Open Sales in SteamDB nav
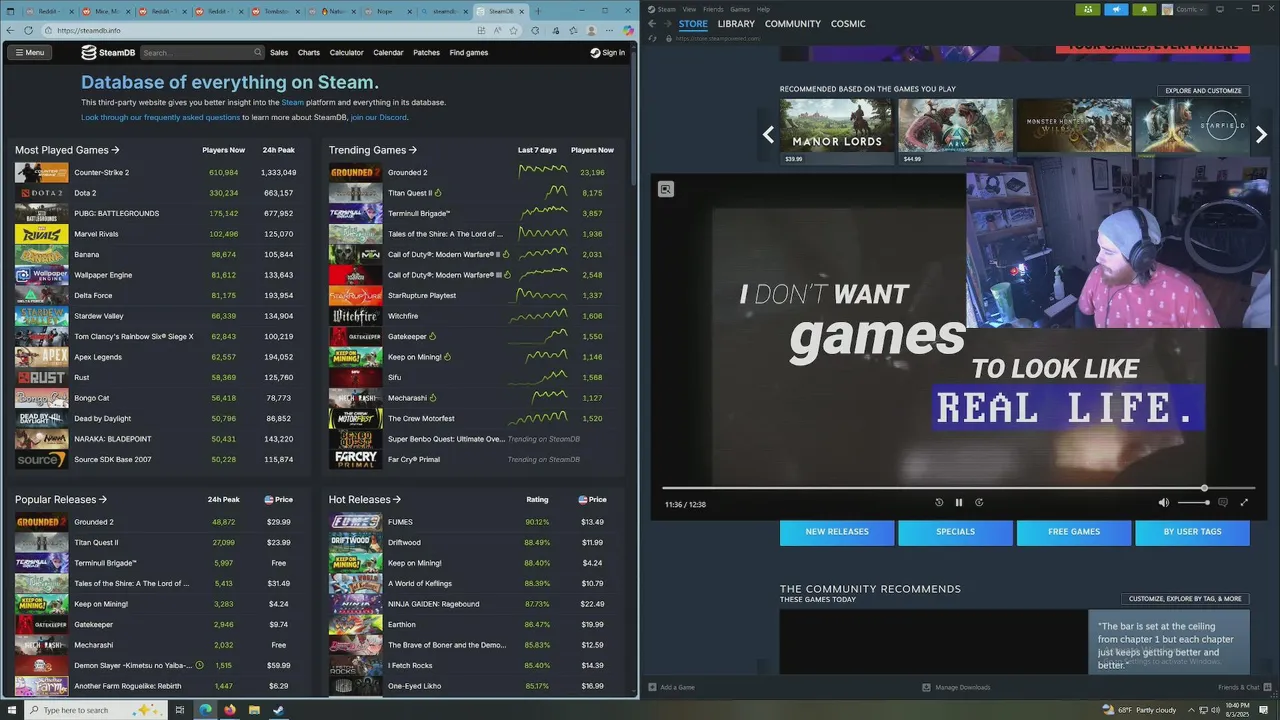Viewport: 1280px width, 720px height. [279, 52]
